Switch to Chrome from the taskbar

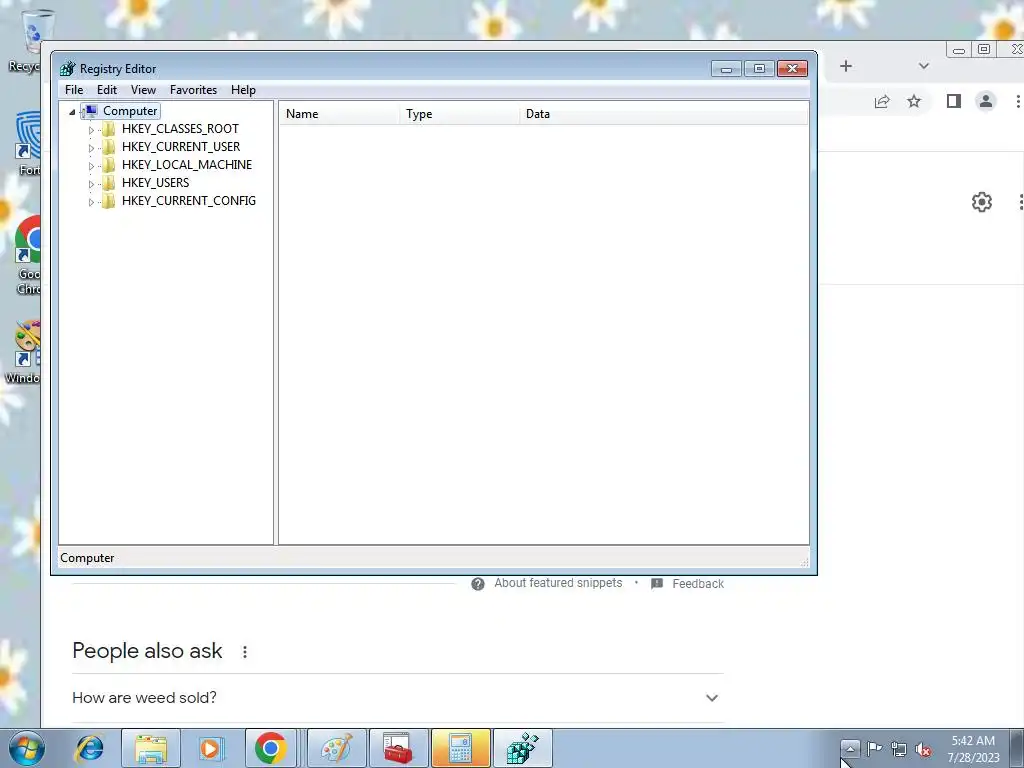271,748
